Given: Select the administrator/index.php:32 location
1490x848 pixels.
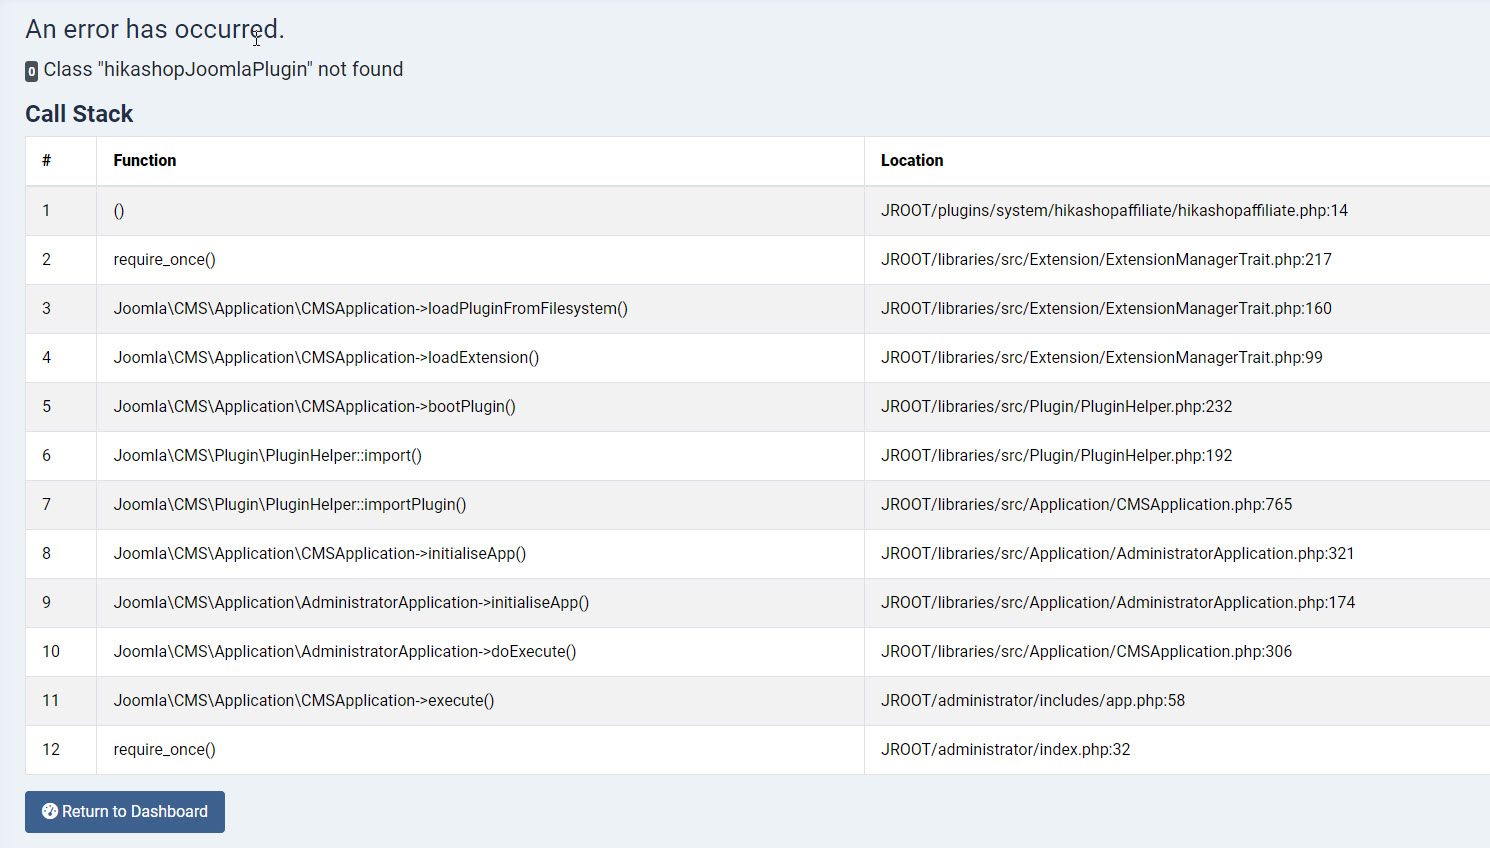Looking at the screenshot, I should 1005,750.
